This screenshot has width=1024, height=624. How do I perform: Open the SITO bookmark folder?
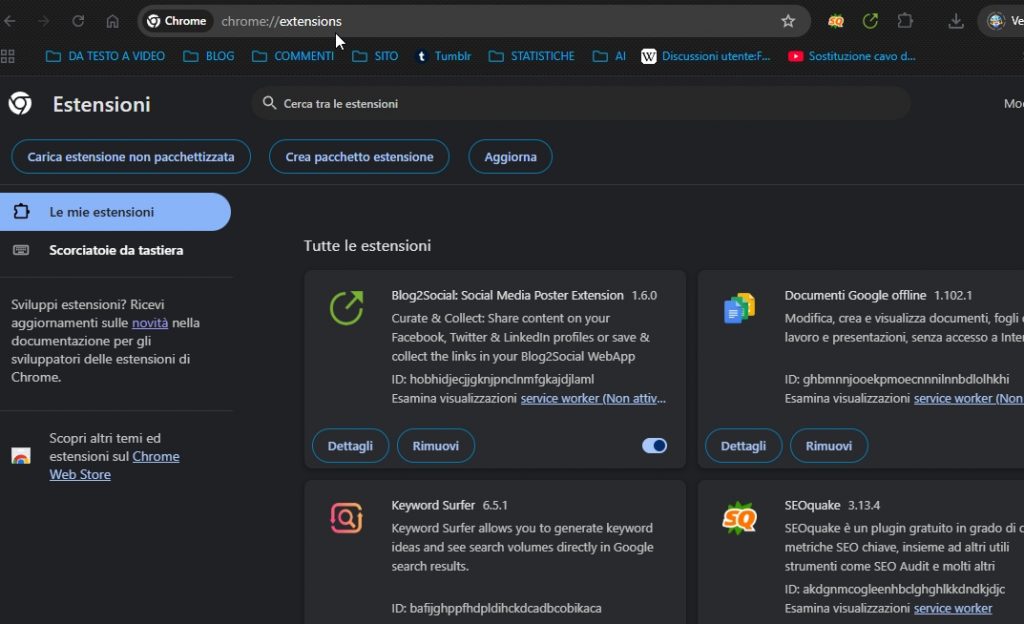375,56
